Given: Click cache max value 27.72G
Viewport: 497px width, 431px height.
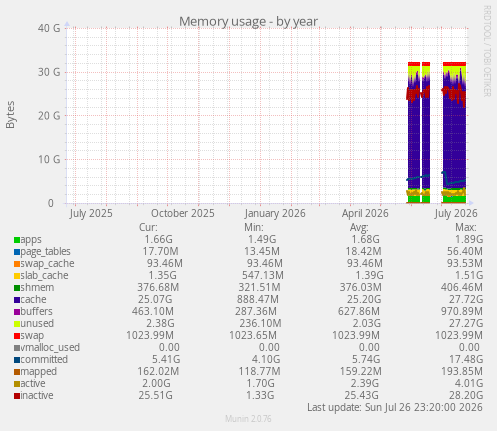Looking at the screenshot, I should (x=466, y=300).
